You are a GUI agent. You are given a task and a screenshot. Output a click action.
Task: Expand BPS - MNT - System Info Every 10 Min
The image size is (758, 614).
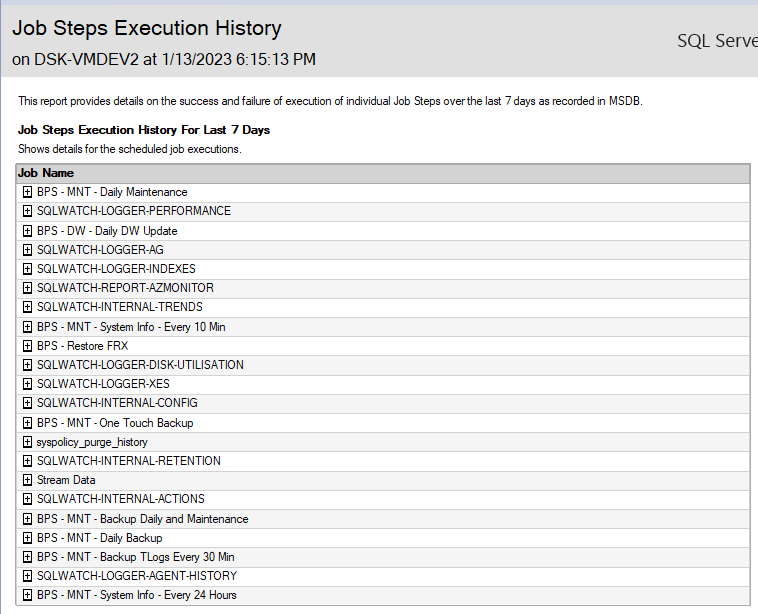28,327
